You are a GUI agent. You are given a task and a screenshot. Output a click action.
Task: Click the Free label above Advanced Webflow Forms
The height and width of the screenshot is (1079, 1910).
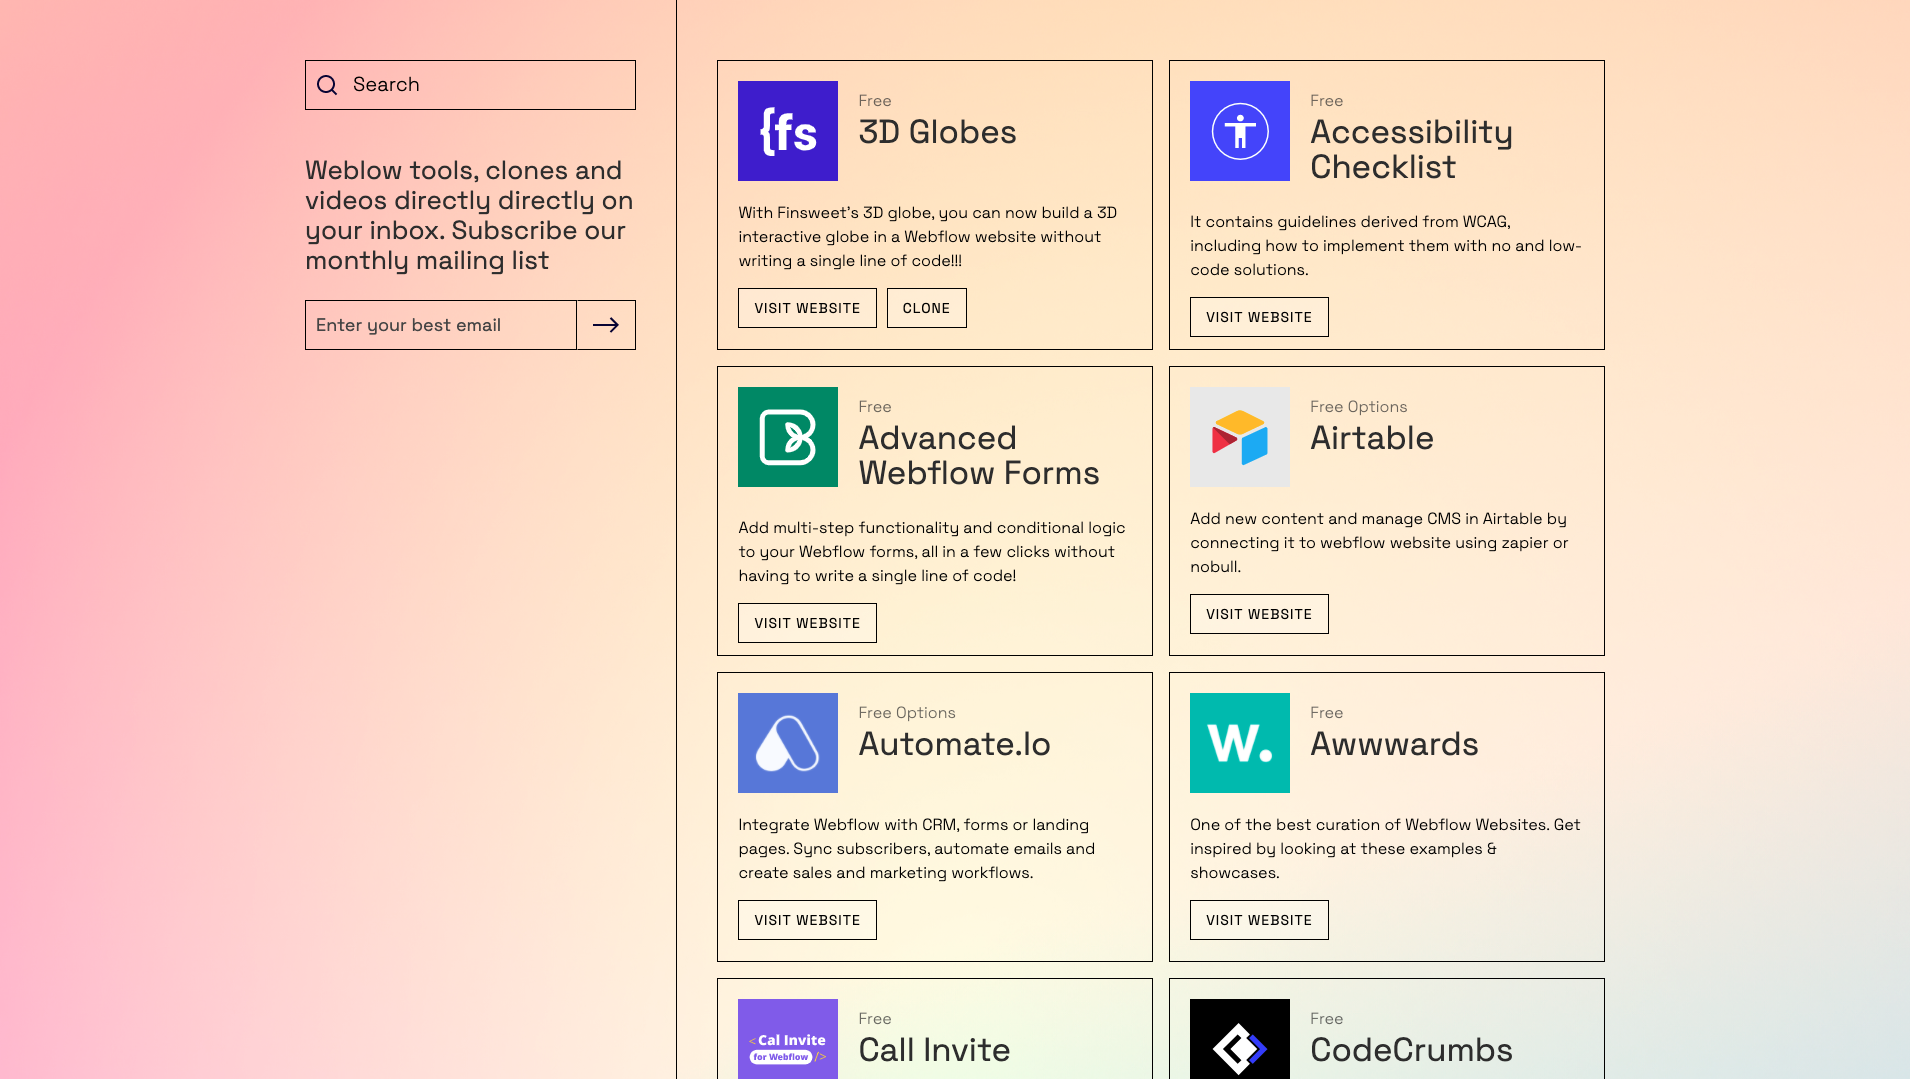pyautogui.click(x=874, y=407)
